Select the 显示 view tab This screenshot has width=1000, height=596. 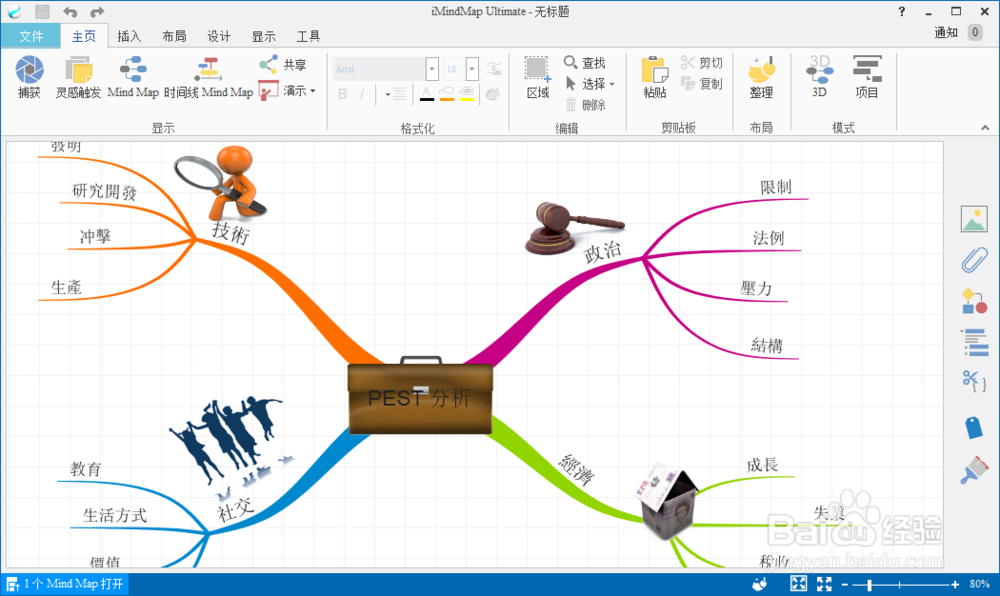tap(263, 36)
